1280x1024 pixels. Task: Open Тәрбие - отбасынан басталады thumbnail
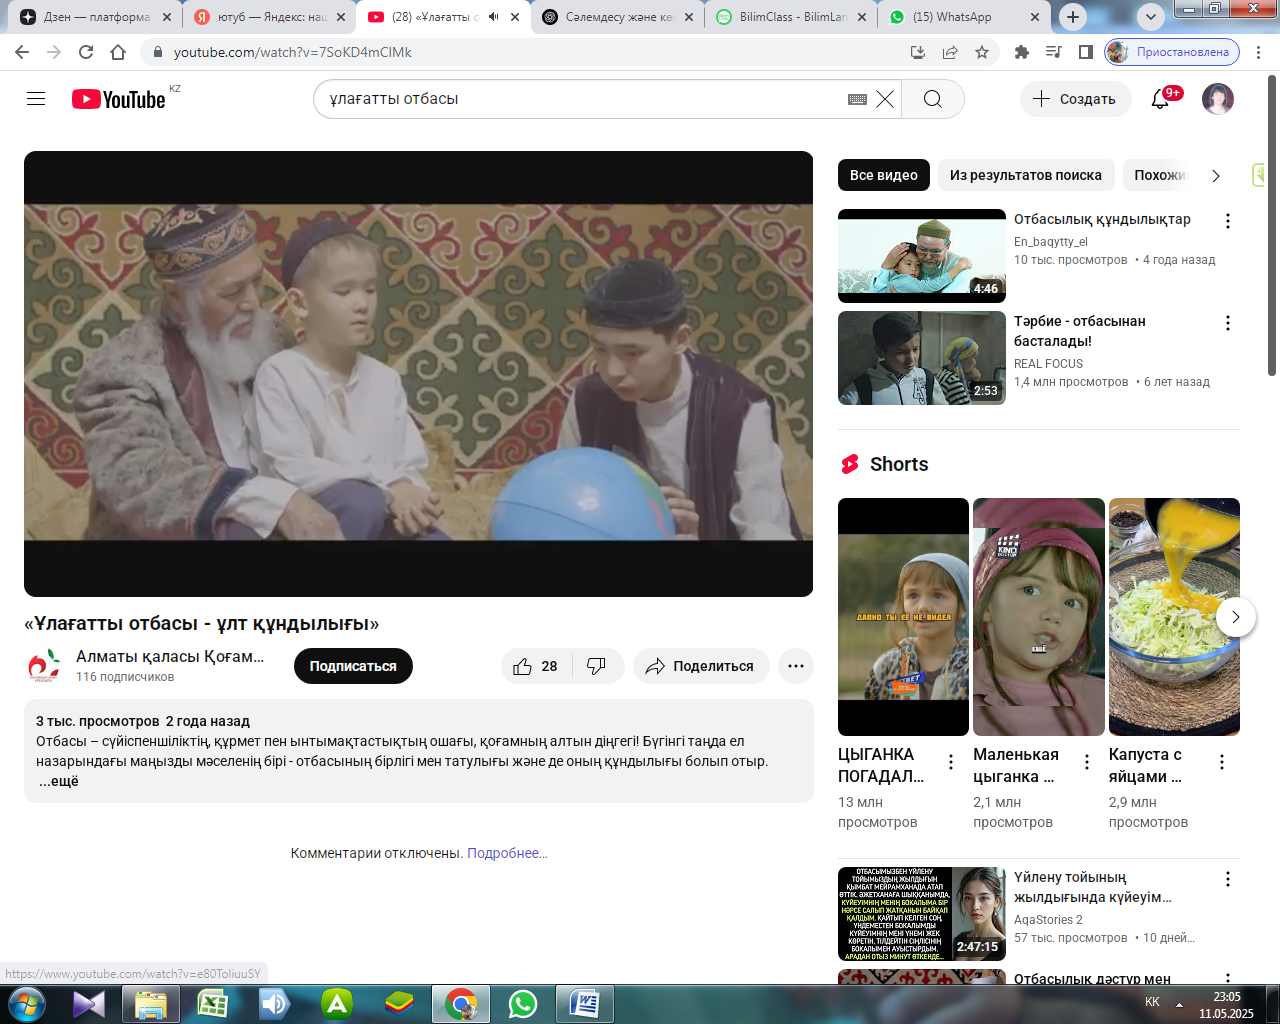coord(922,358)
